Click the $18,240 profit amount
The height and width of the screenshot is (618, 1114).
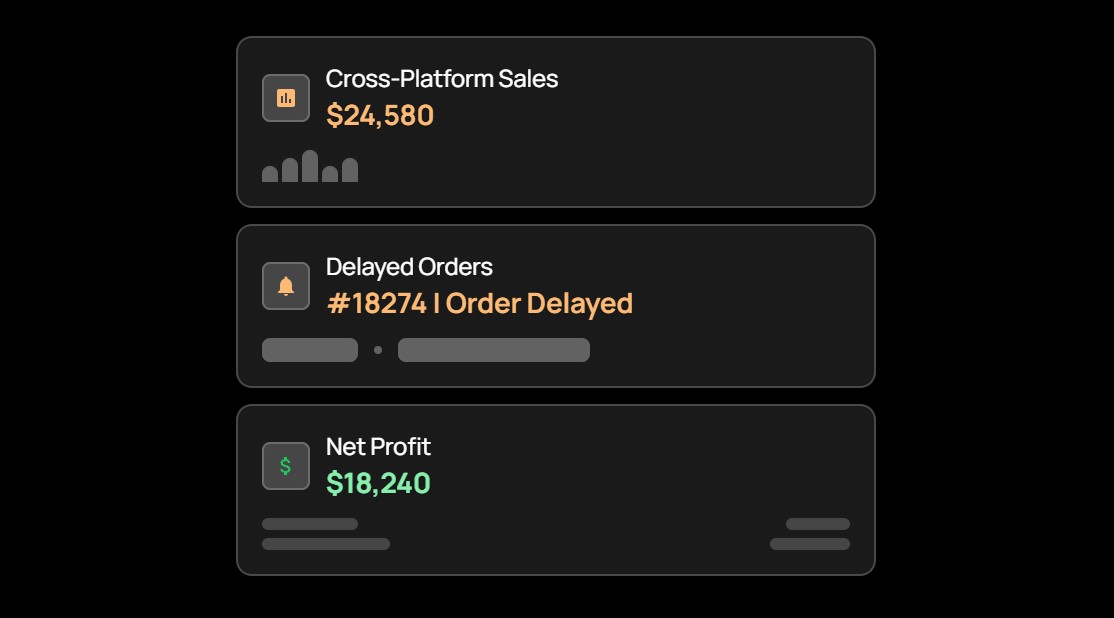378,483
